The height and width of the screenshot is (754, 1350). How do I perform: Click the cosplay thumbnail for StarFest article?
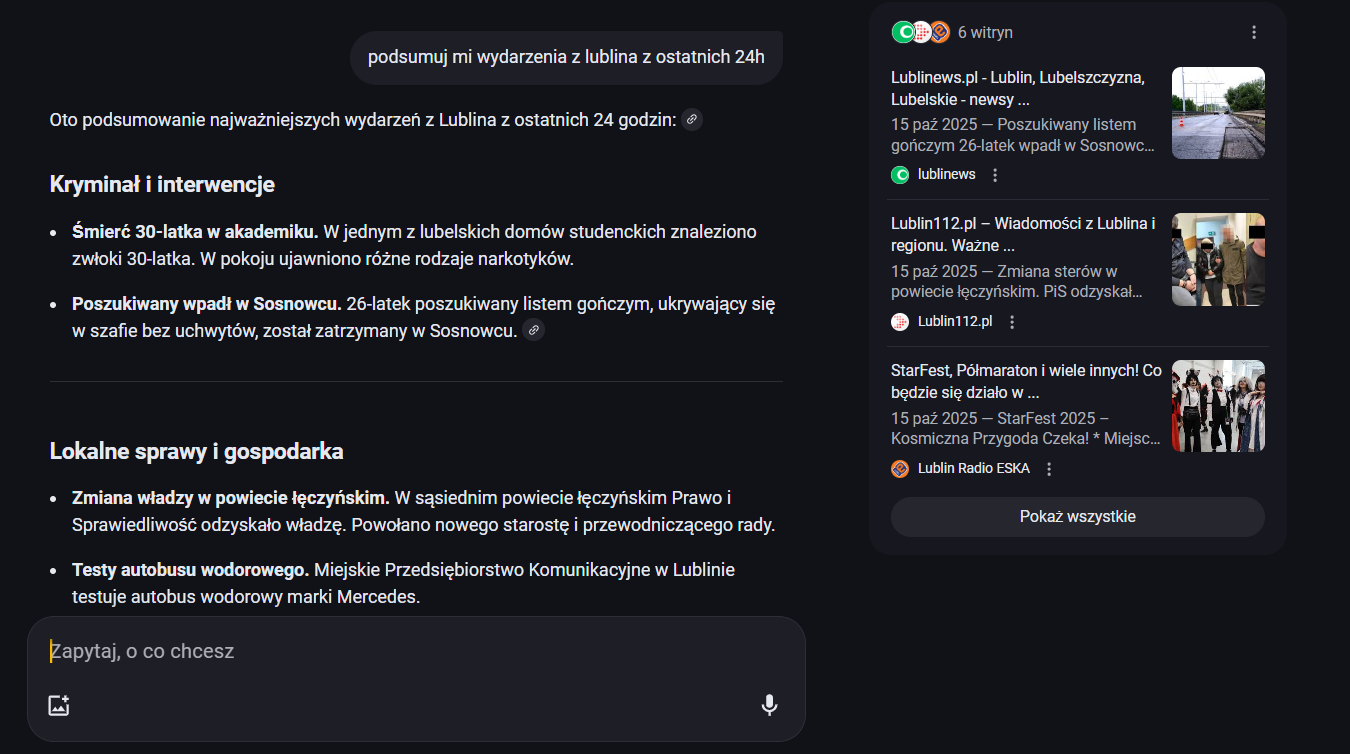coord(1218,406)
